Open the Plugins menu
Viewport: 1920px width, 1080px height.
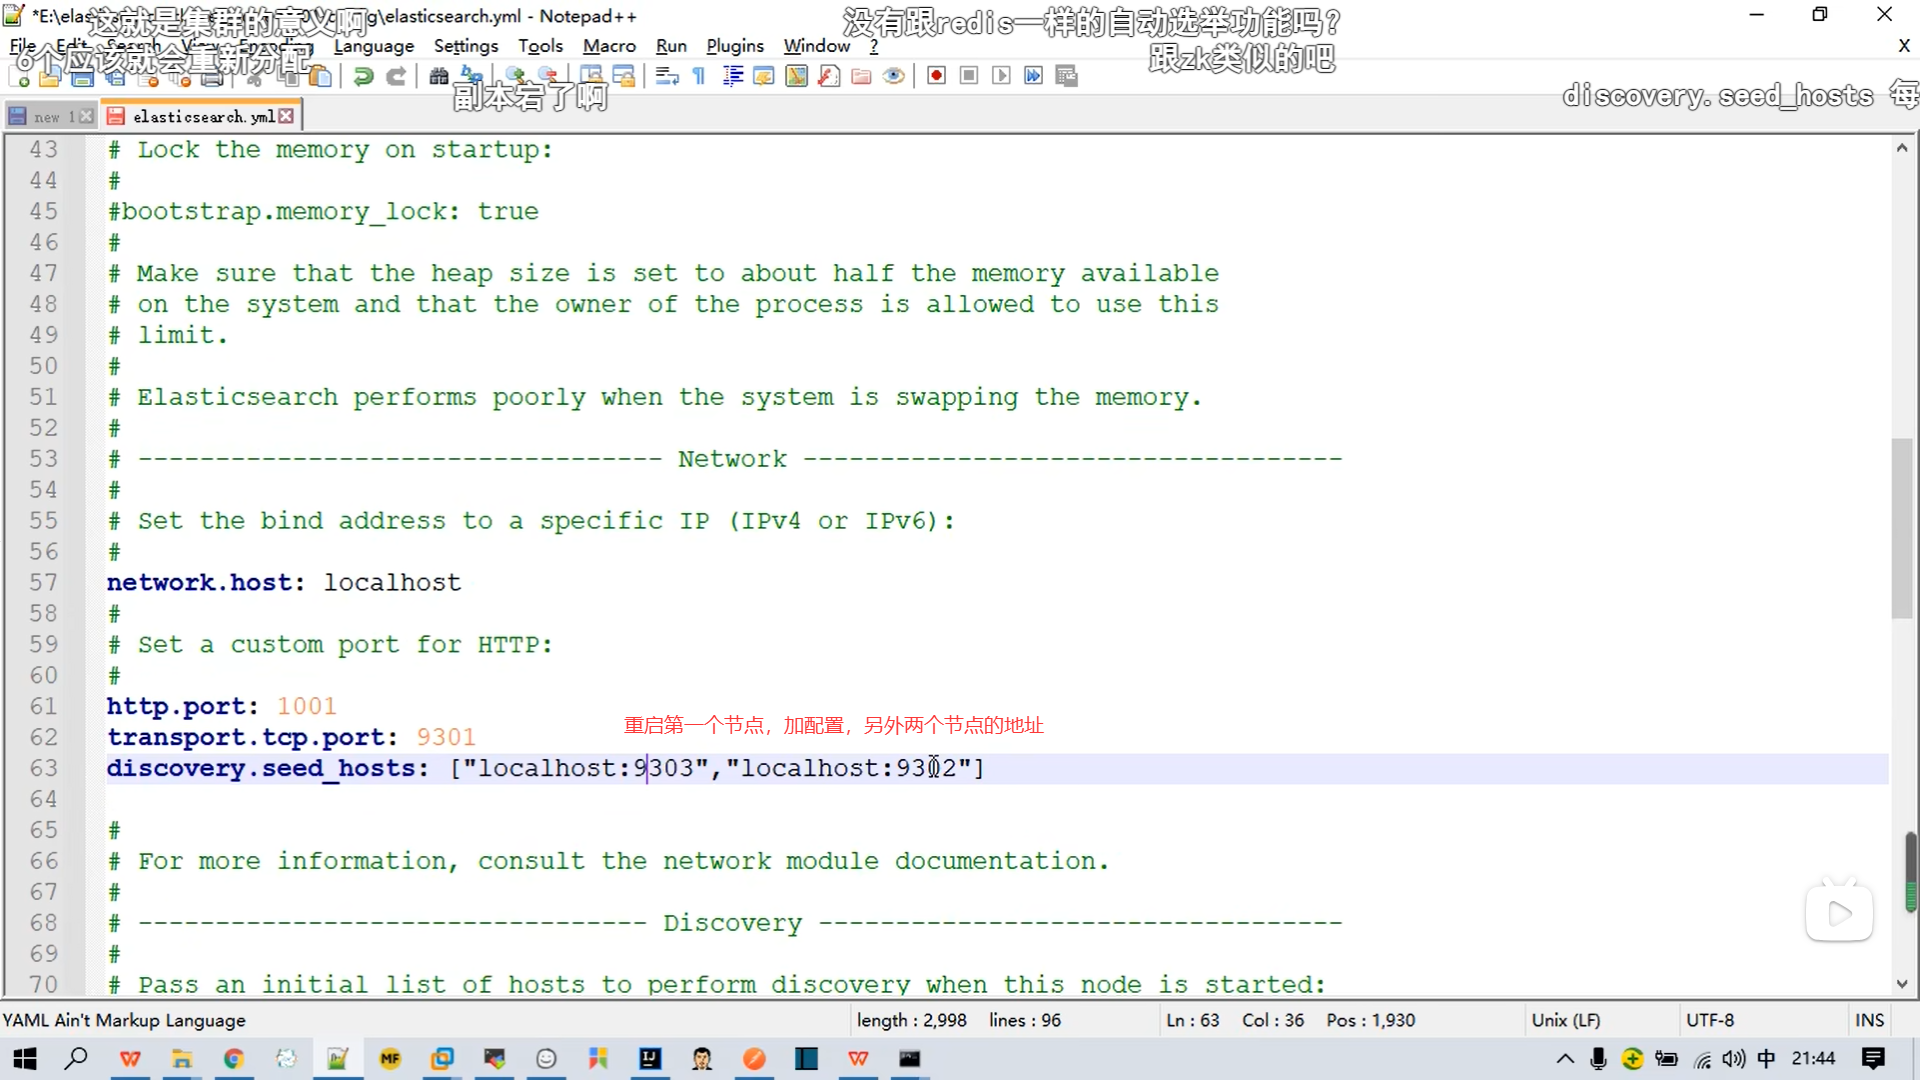tap(734, 46)
